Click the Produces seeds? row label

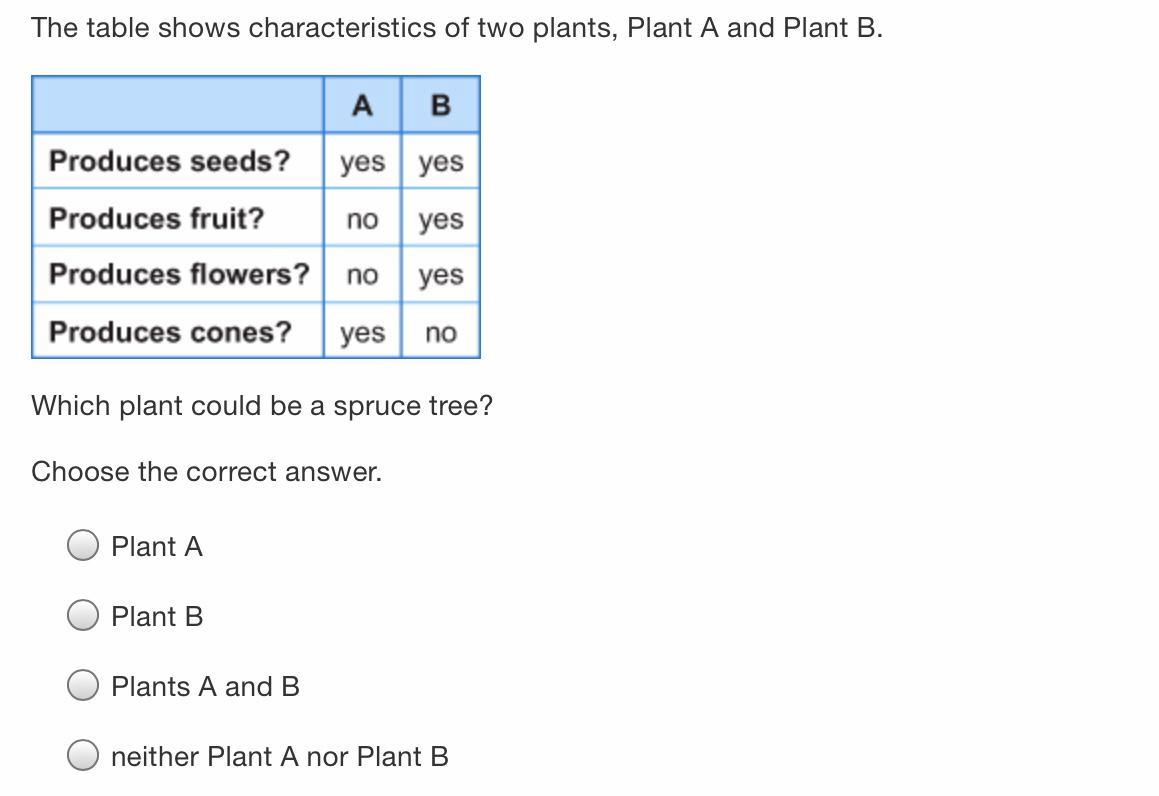pos(169,161)
